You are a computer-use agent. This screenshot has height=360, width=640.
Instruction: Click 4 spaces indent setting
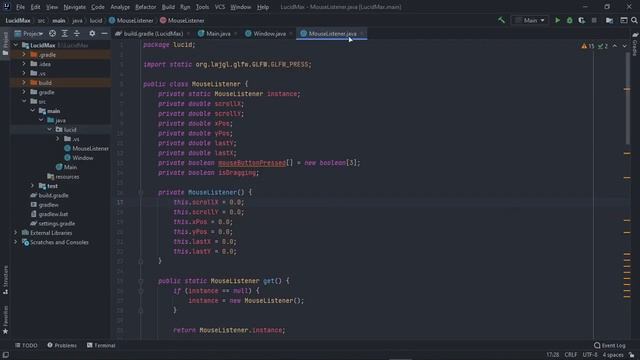(x=613, y=355)
